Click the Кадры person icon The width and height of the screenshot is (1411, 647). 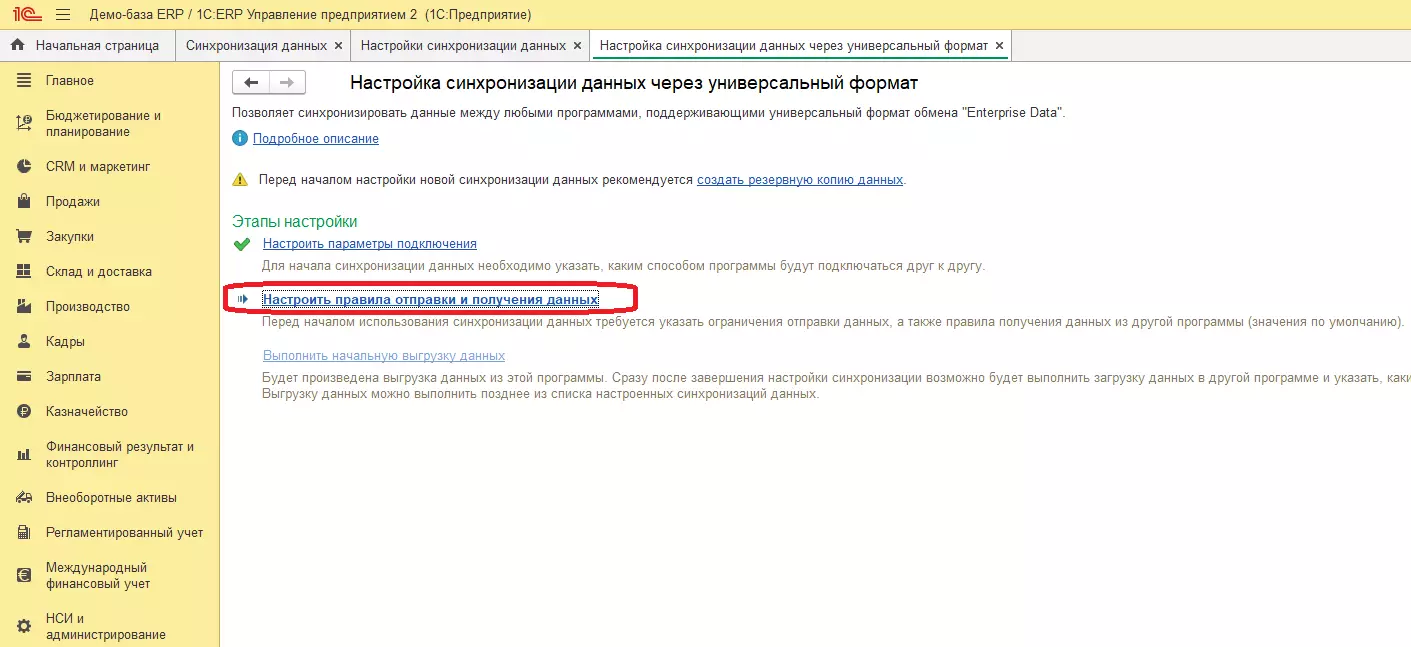25,342
